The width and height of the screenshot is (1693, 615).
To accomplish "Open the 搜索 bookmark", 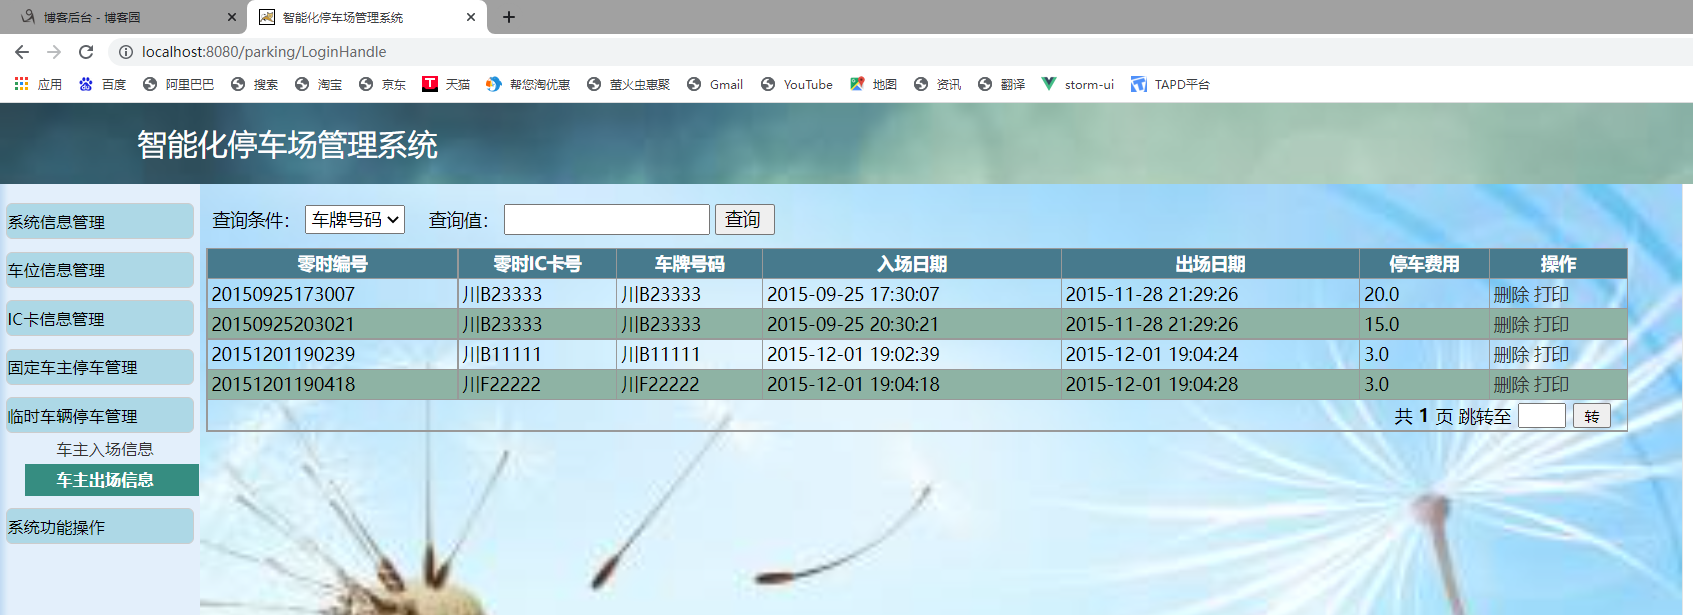I will (254, 84).
